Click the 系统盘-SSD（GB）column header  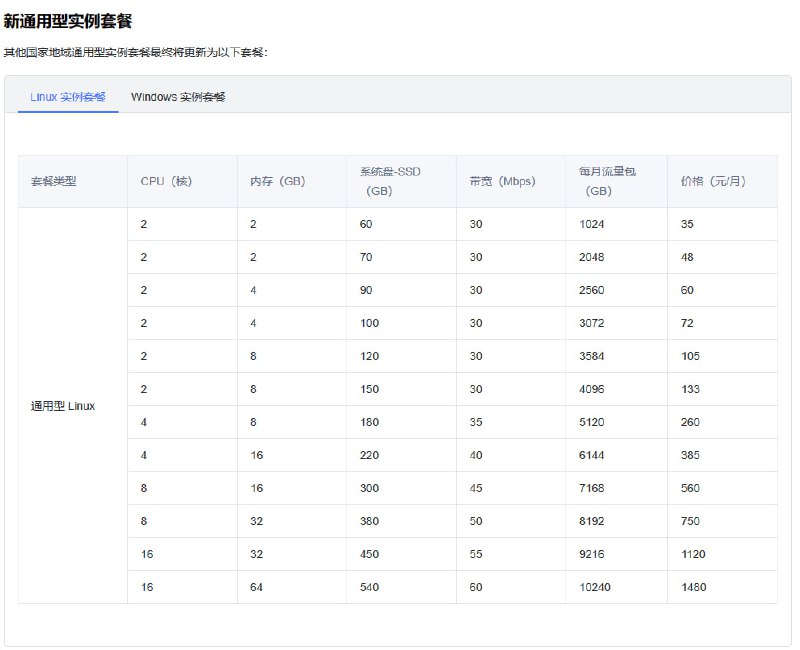tap(391, 181)
